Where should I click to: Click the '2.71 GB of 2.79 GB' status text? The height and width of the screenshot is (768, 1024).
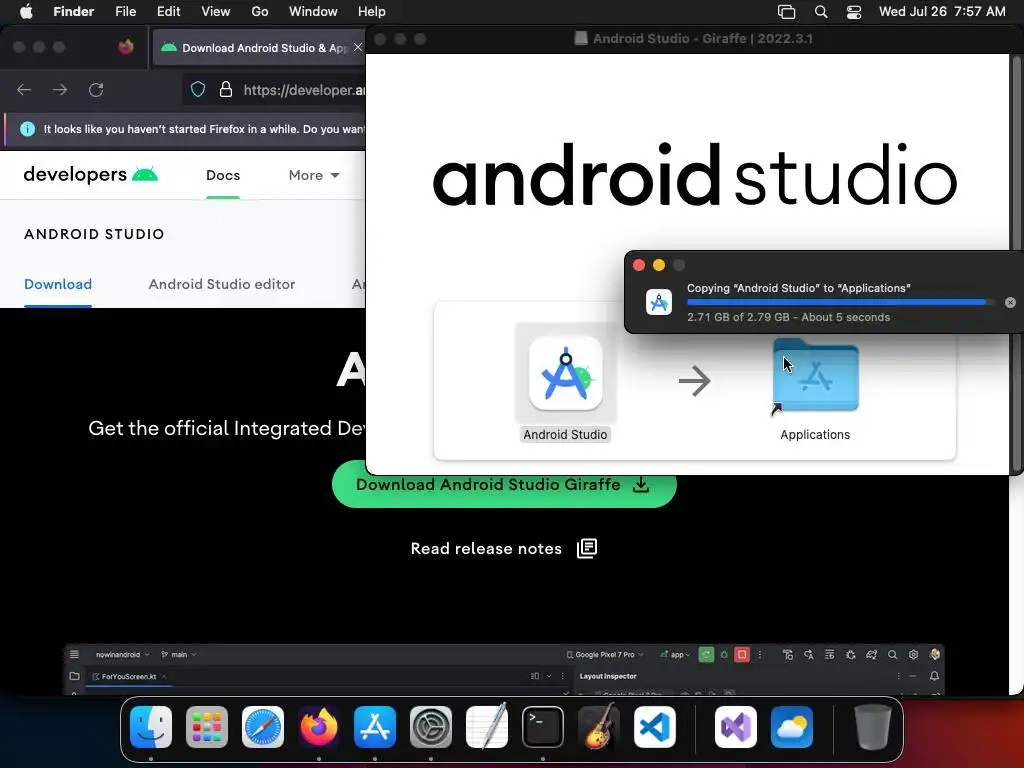788,317
